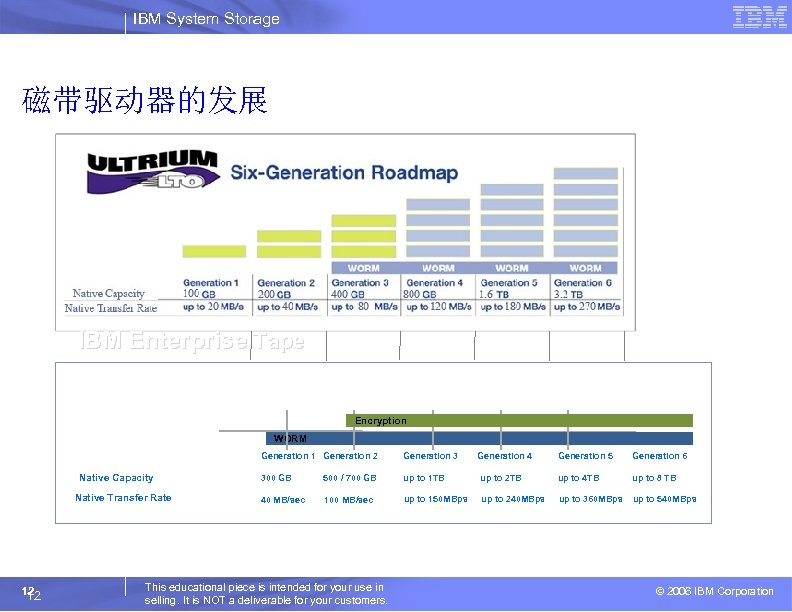The height and width of the screenshot is (612, 792).
Task: Click Enterprise 'Generation 5' label
Action: coord(585,456)
